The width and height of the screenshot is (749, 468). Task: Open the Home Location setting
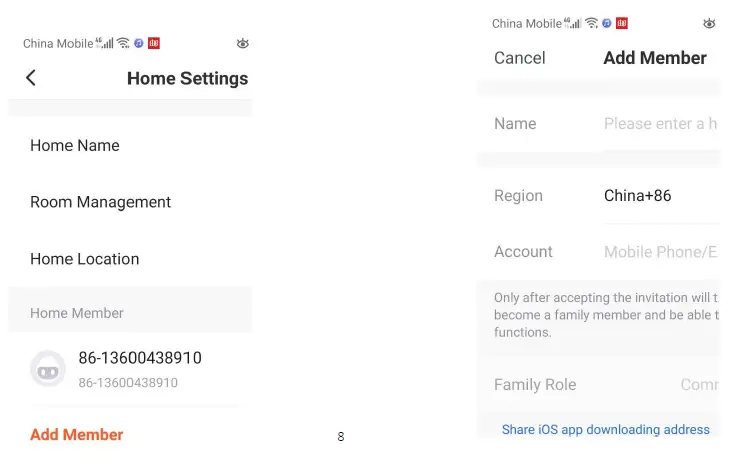84,259
